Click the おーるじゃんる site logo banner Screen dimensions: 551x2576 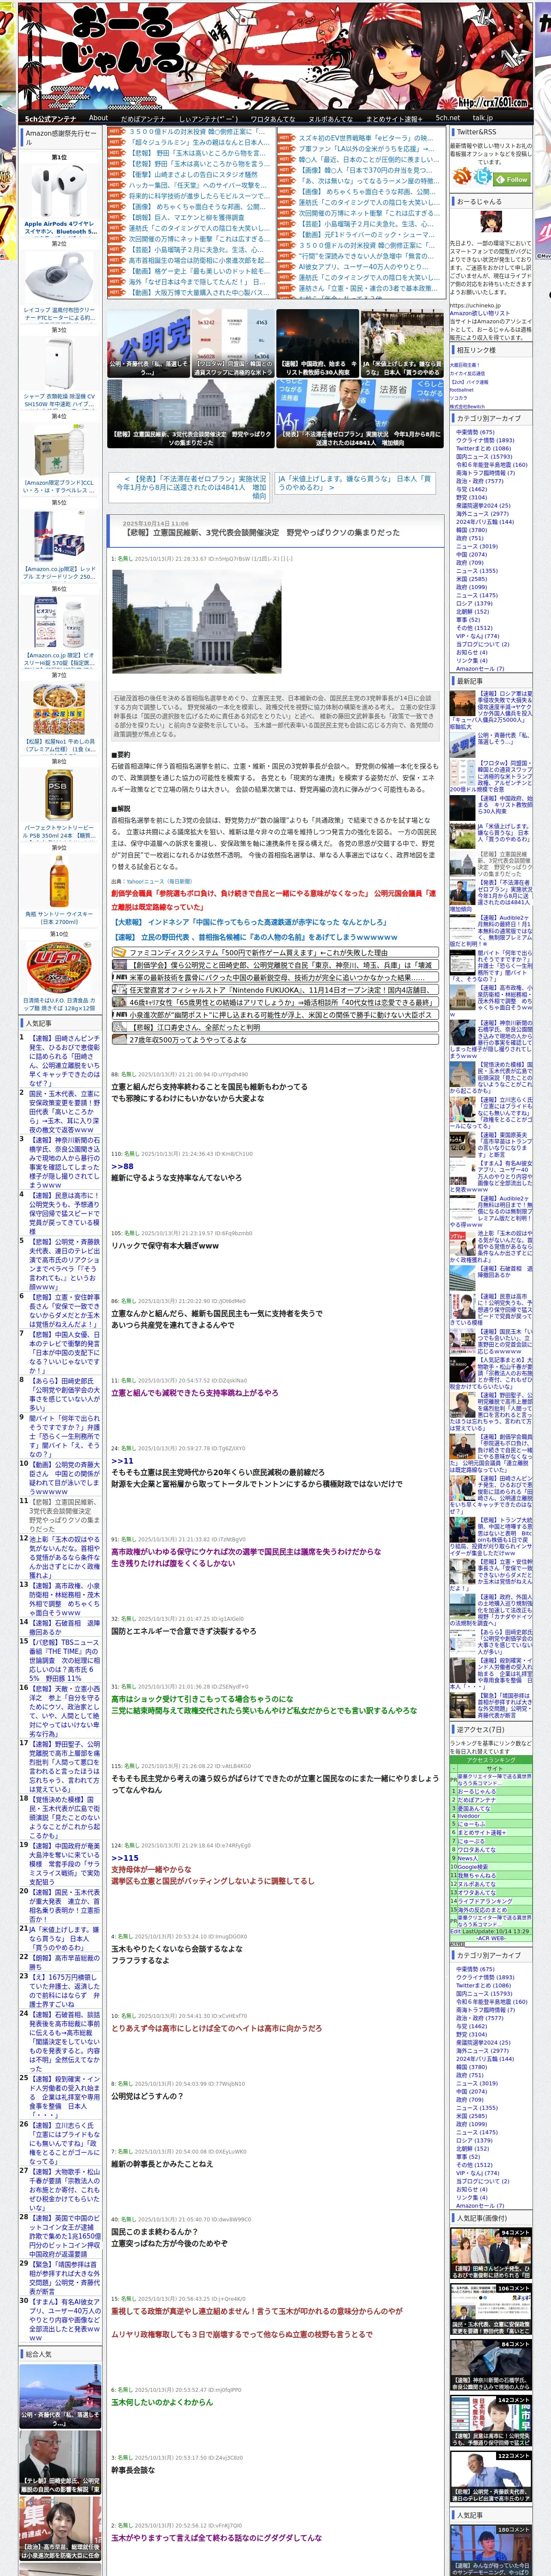(275, 56)
